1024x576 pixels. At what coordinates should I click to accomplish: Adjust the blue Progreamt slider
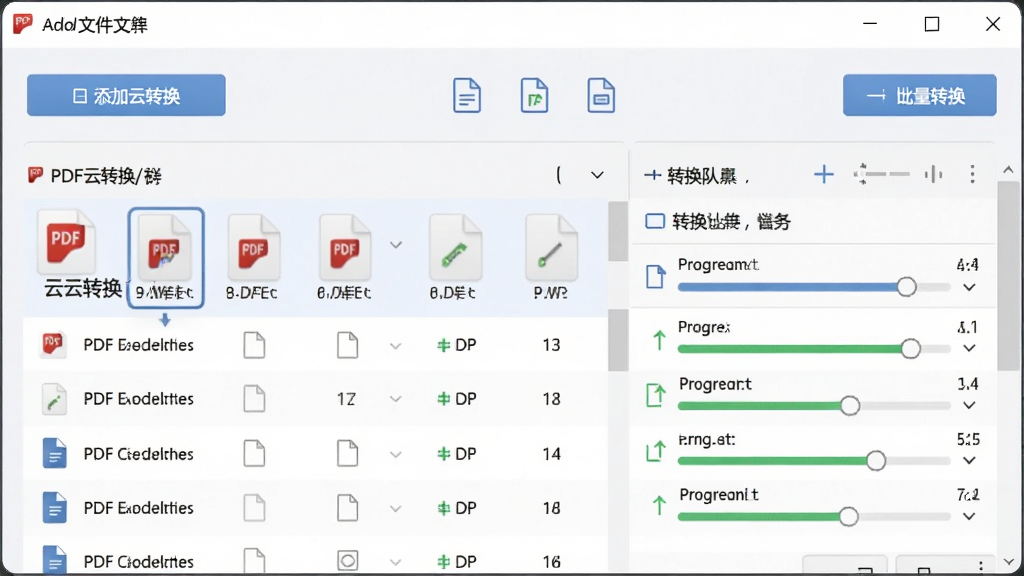coord(814,287)
